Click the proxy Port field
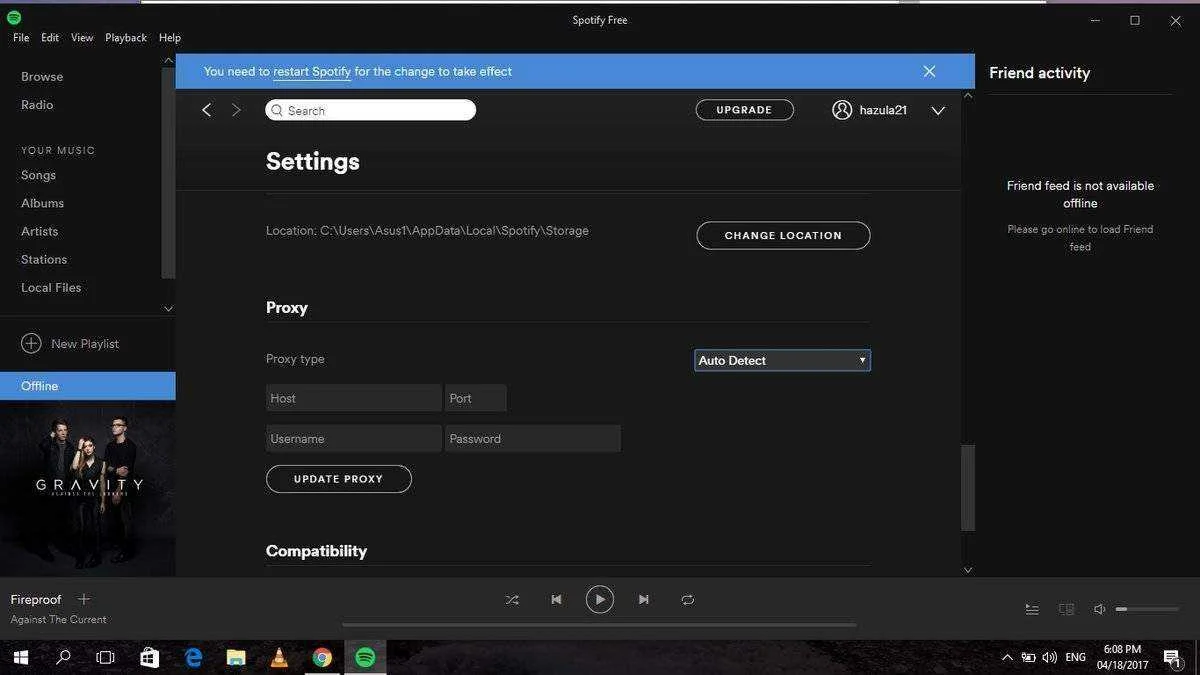The width and height of the screenshot is (1200, 675). (476, 398)
